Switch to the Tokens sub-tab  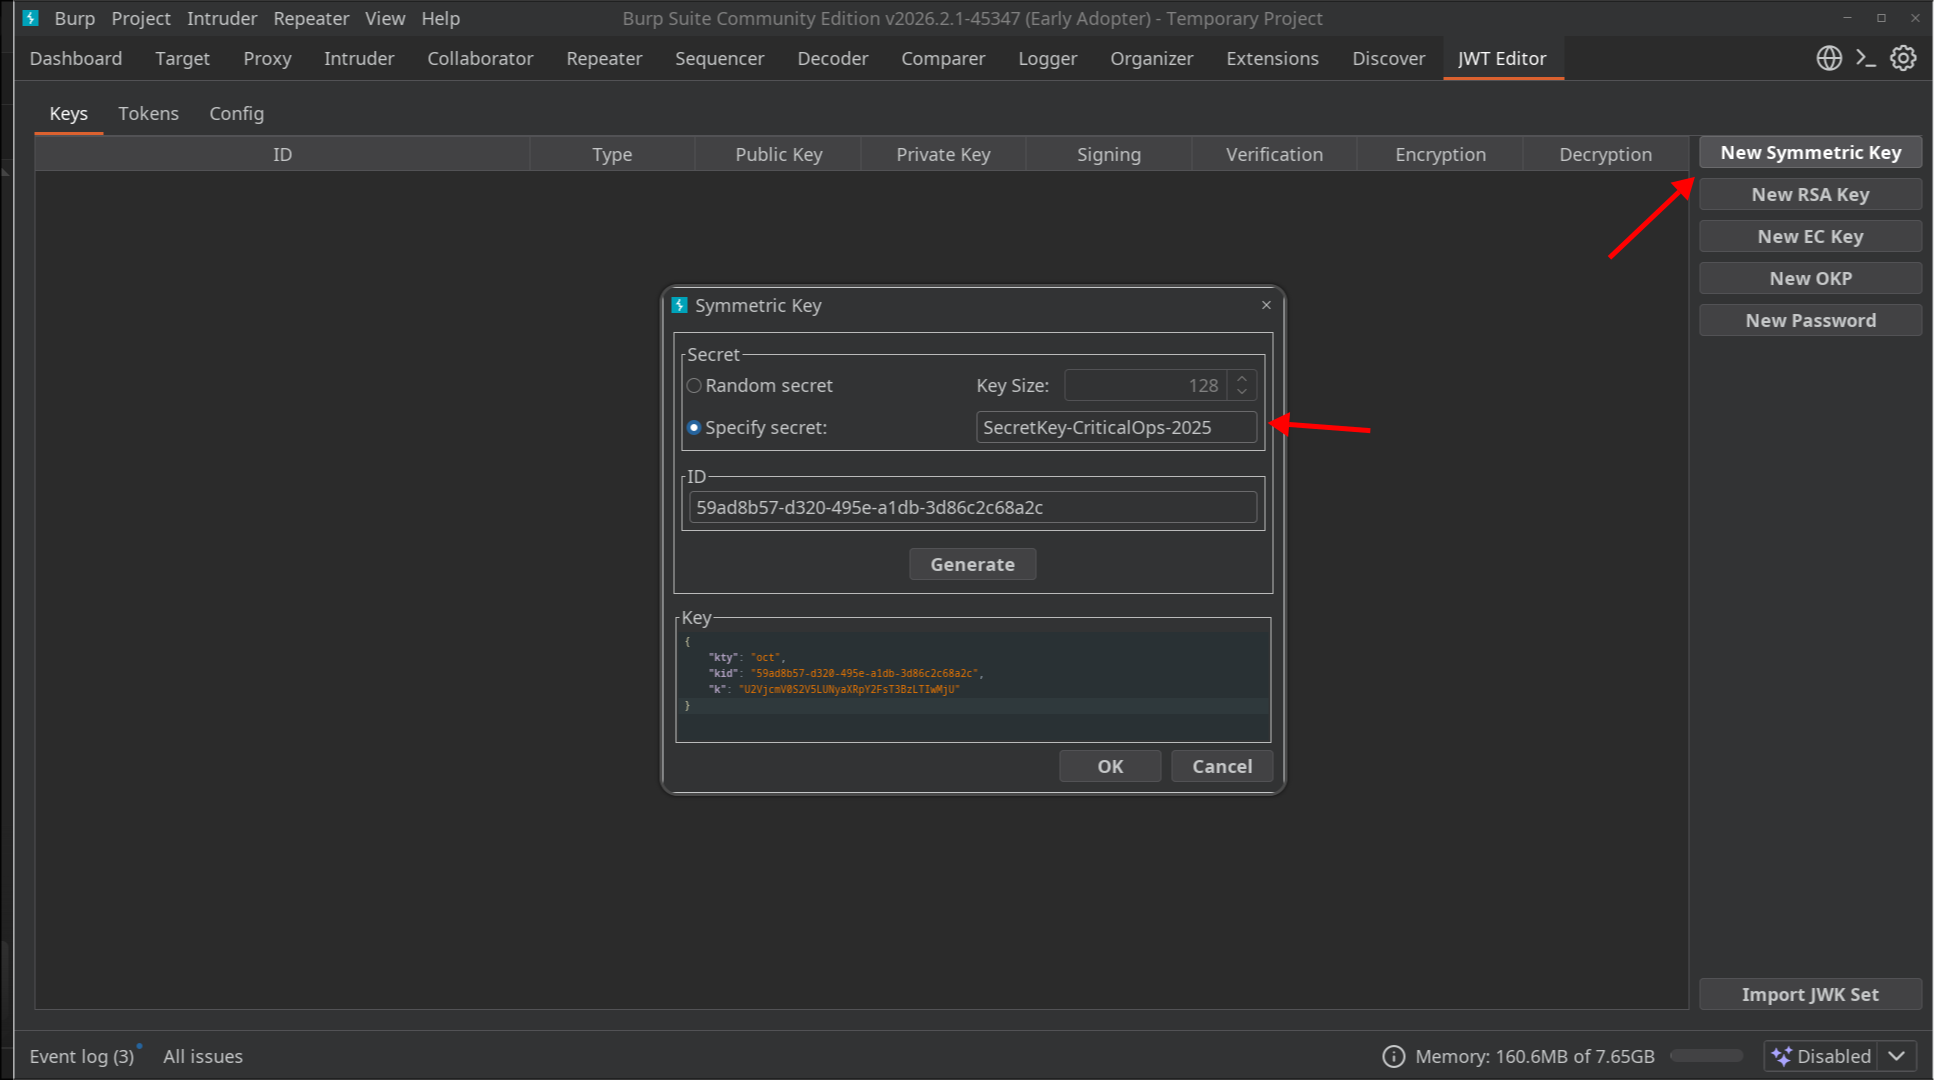[x=149, y=114]
